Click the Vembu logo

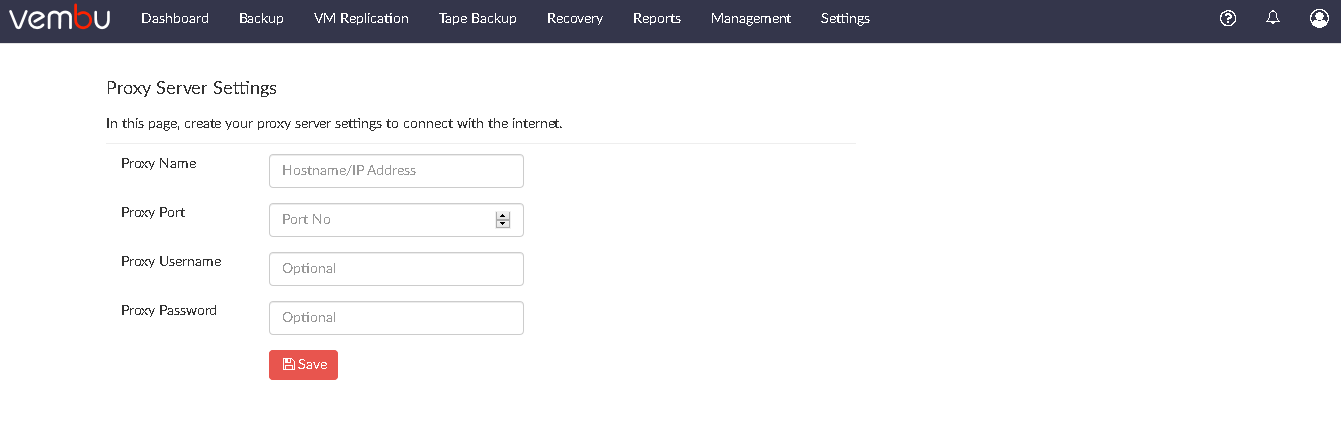click(59, 18)
